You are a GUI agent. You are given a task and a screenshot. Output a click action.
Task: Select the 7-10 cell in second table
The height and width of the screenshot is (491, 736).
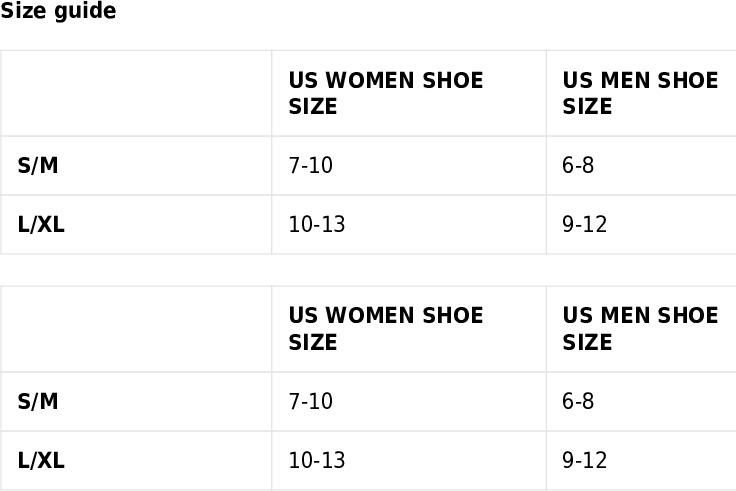pos(409,401)
